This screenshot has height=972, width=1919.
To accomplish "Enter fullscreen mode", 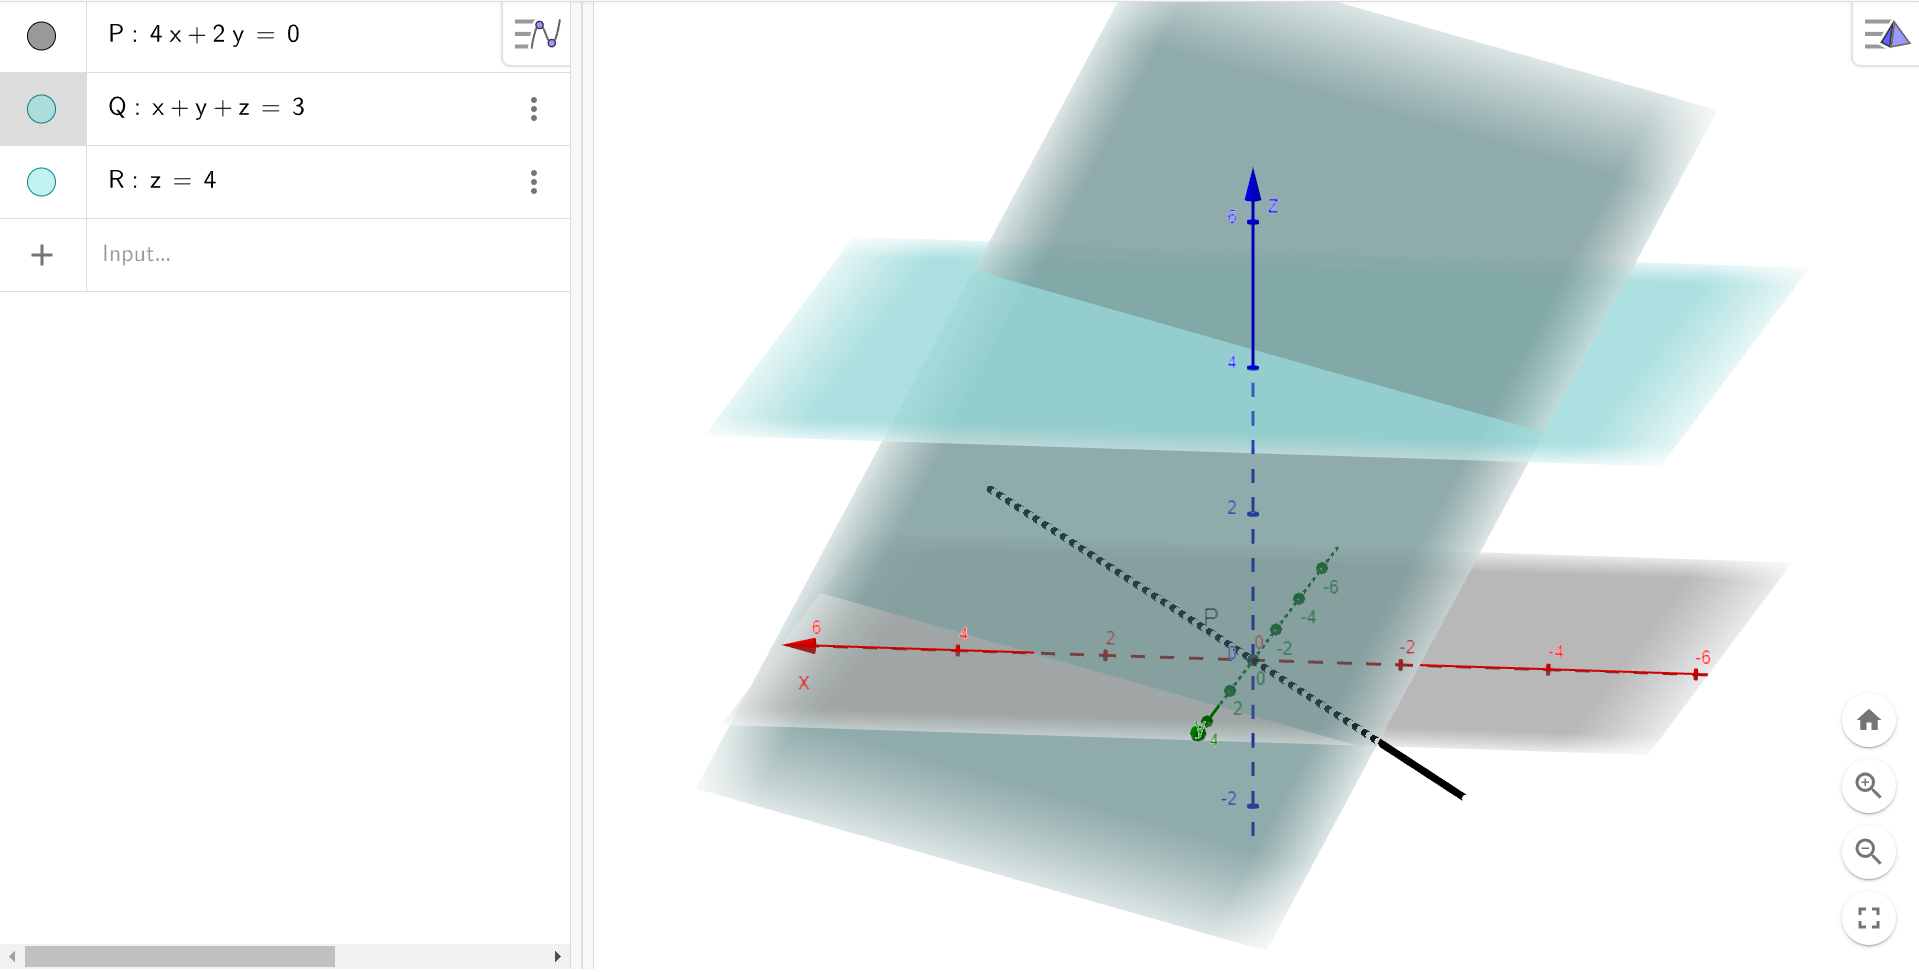I will point(1868,918).
